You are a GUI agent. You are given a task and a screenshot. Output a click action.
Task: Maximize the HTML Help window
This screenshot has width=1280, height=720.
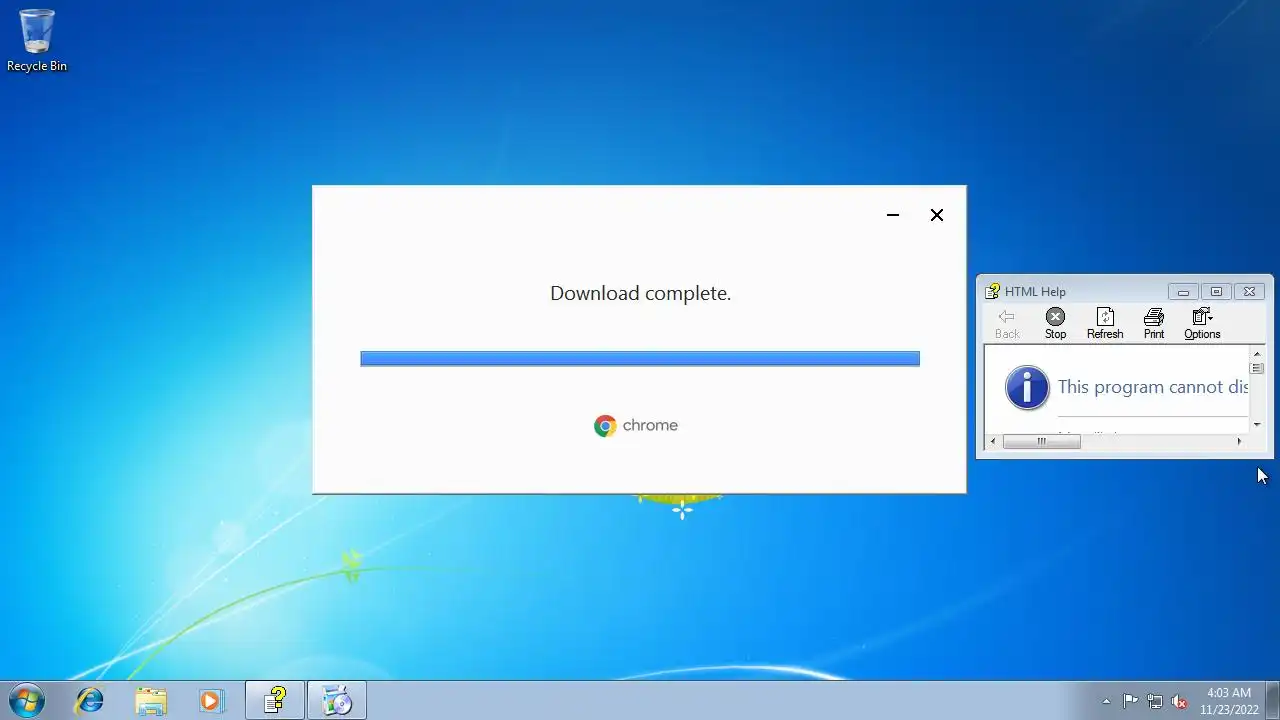click(x=1216, y=292)
